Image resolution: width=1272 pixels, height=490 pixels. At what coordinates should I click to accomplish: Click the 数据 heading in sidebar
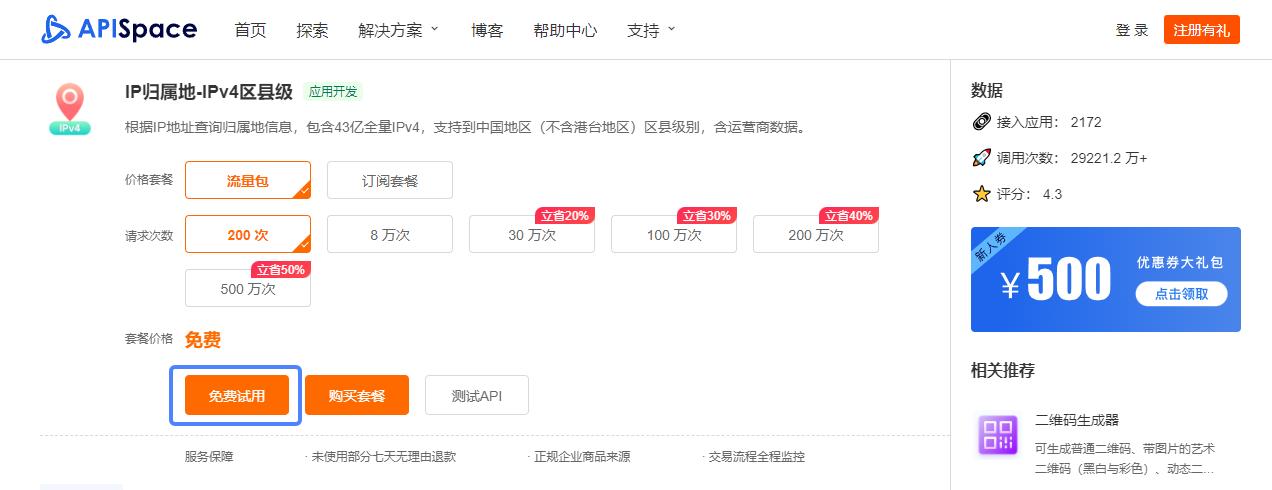[x=987, y=90]
